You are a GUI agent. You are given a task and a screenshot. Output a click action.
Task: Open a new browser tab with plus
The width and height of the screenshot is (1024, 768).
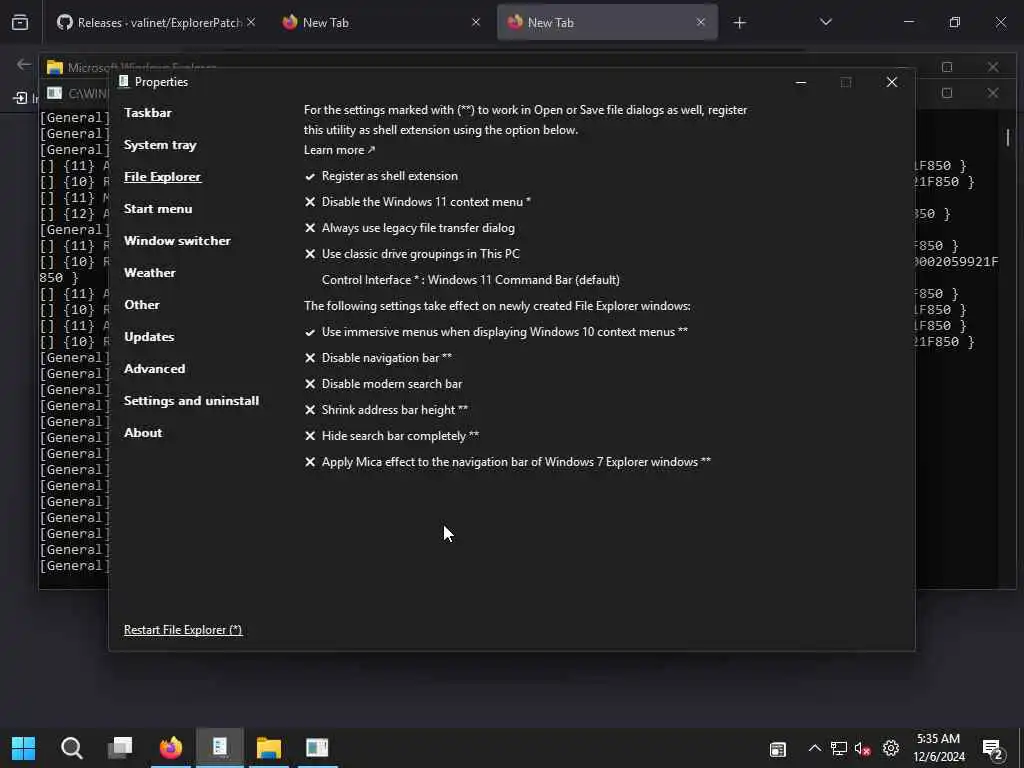(739, 23)
